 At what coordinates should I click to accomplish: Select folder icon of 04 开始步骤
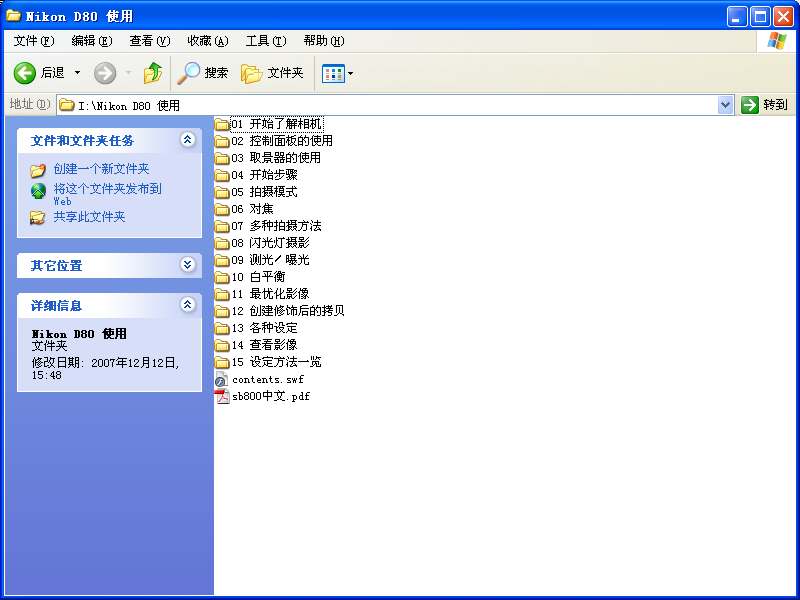pyautogui.click(x=222, y=175)
